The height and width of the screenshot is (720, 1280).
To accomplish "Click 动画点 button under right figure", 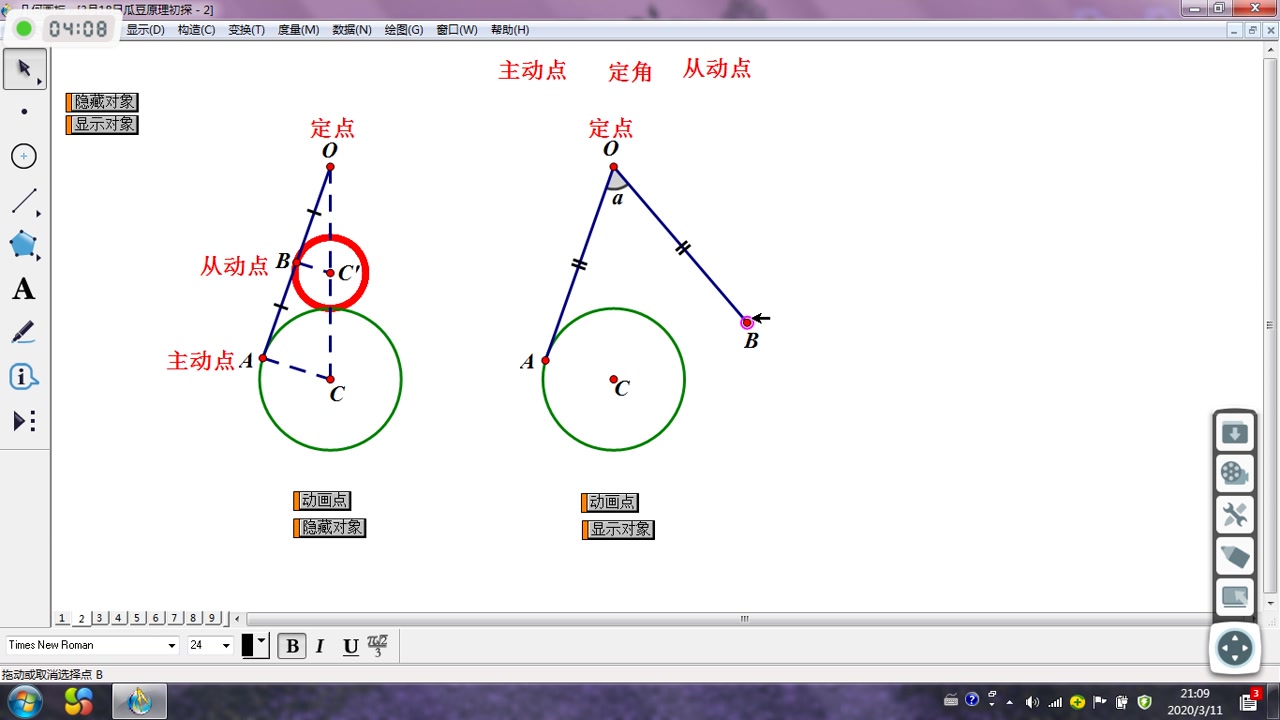I will (x=610, y=502).
